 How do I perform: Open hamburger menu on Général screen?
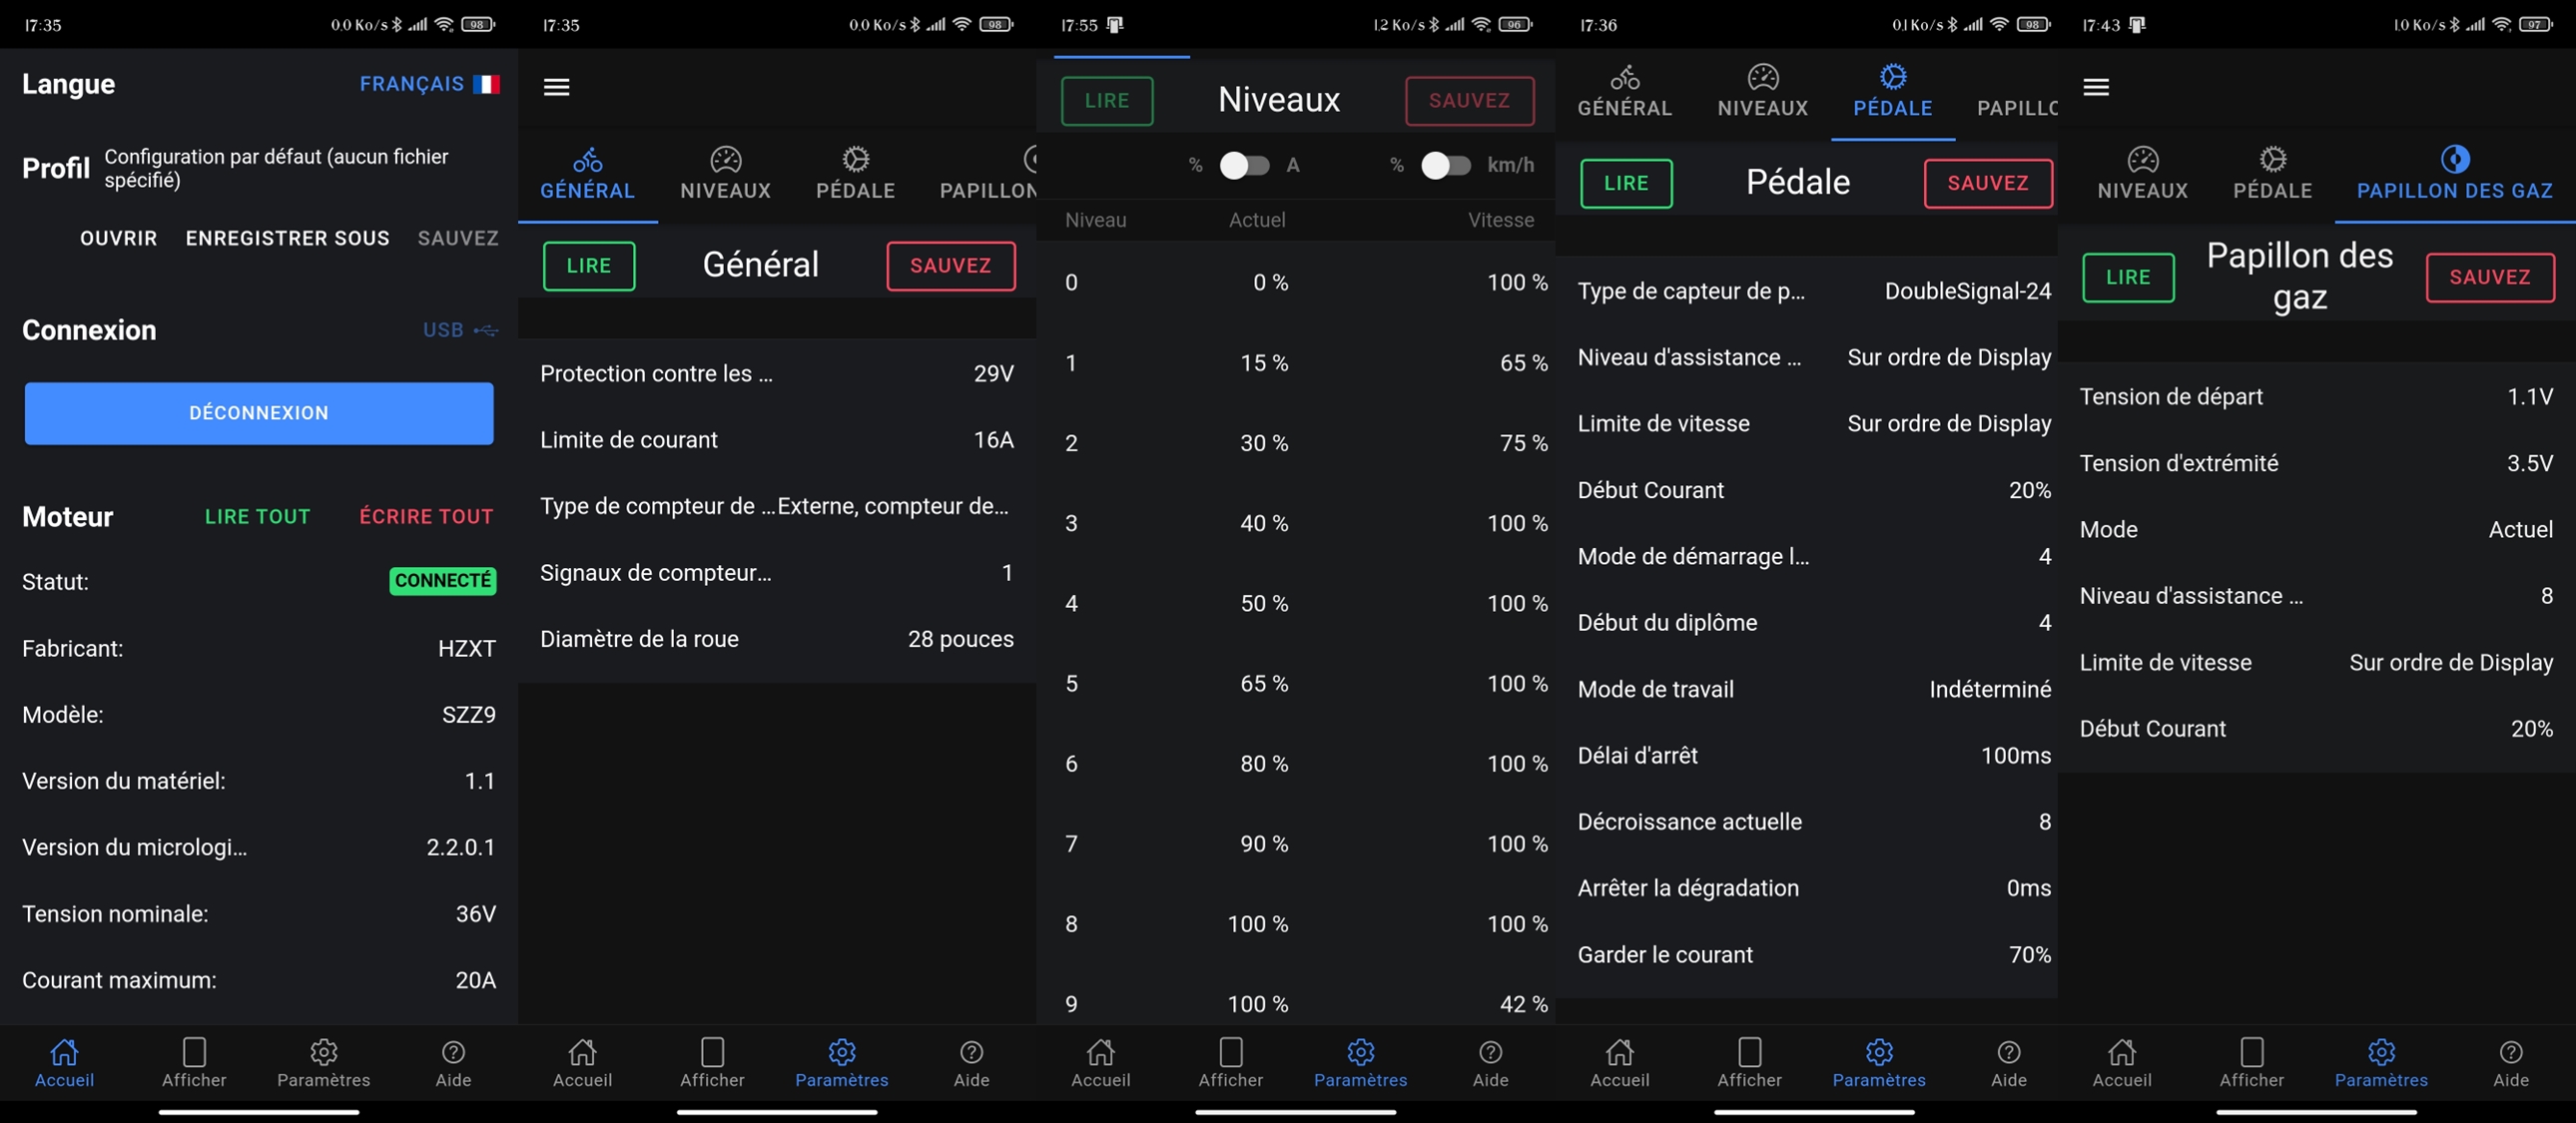coord(556,87)
